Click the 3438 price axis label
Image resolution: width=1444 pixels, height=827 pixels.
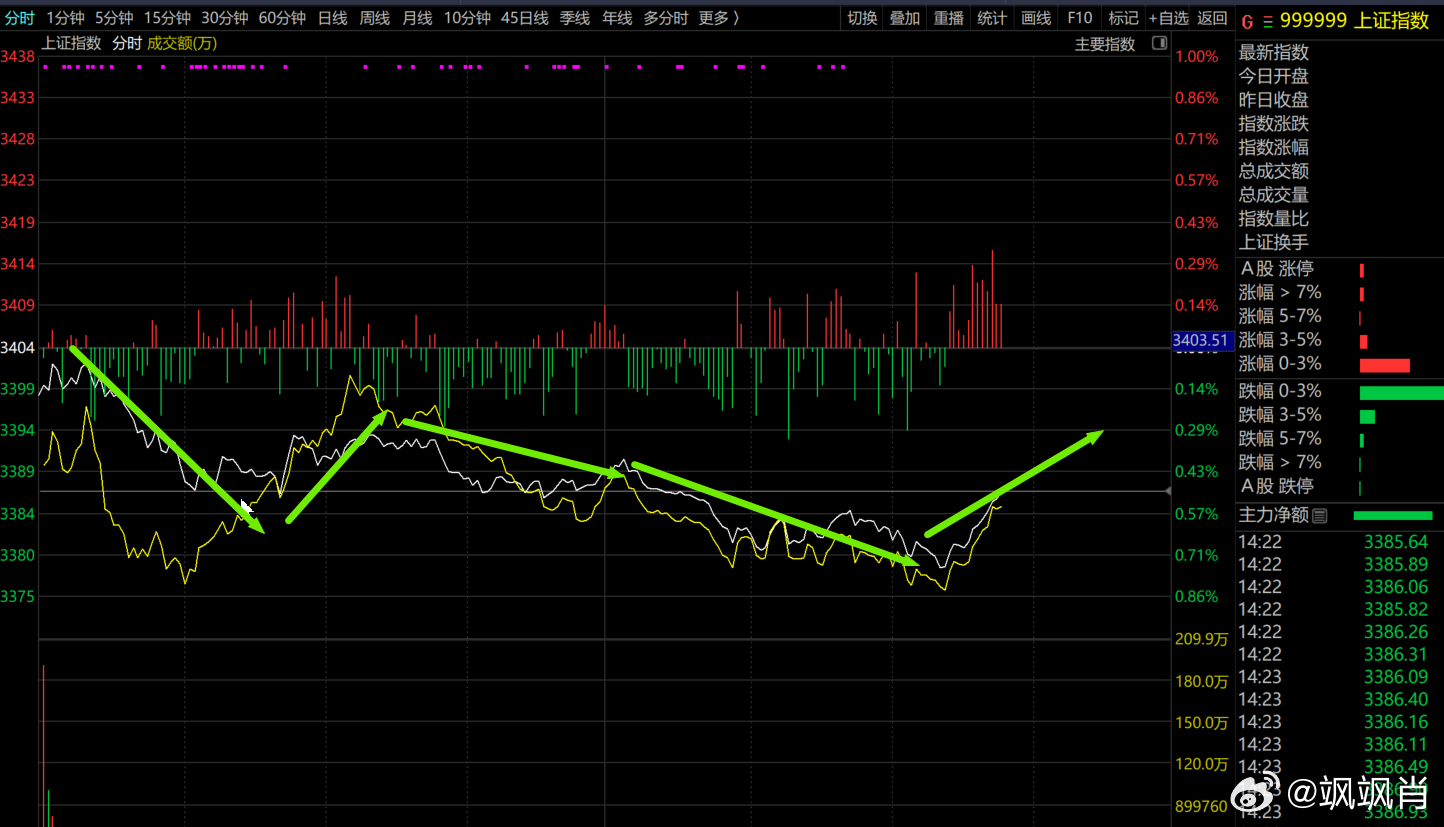coord(19,57)
